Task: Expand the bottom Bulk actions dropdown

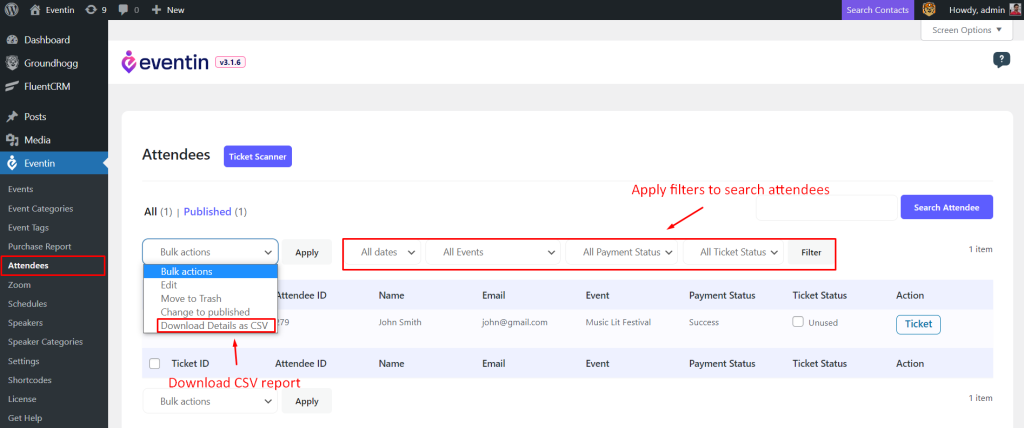Action: [x=210, y=401]
